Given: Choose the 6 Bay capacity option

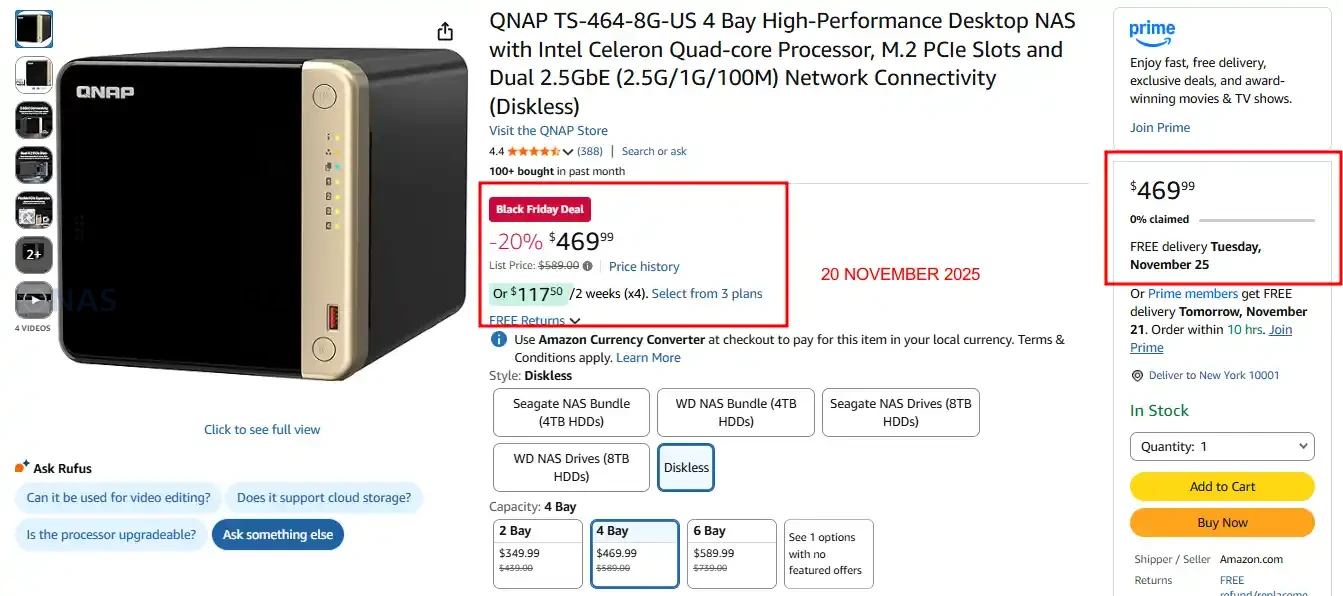Looking at the screenshot, I should coord(732,552).
